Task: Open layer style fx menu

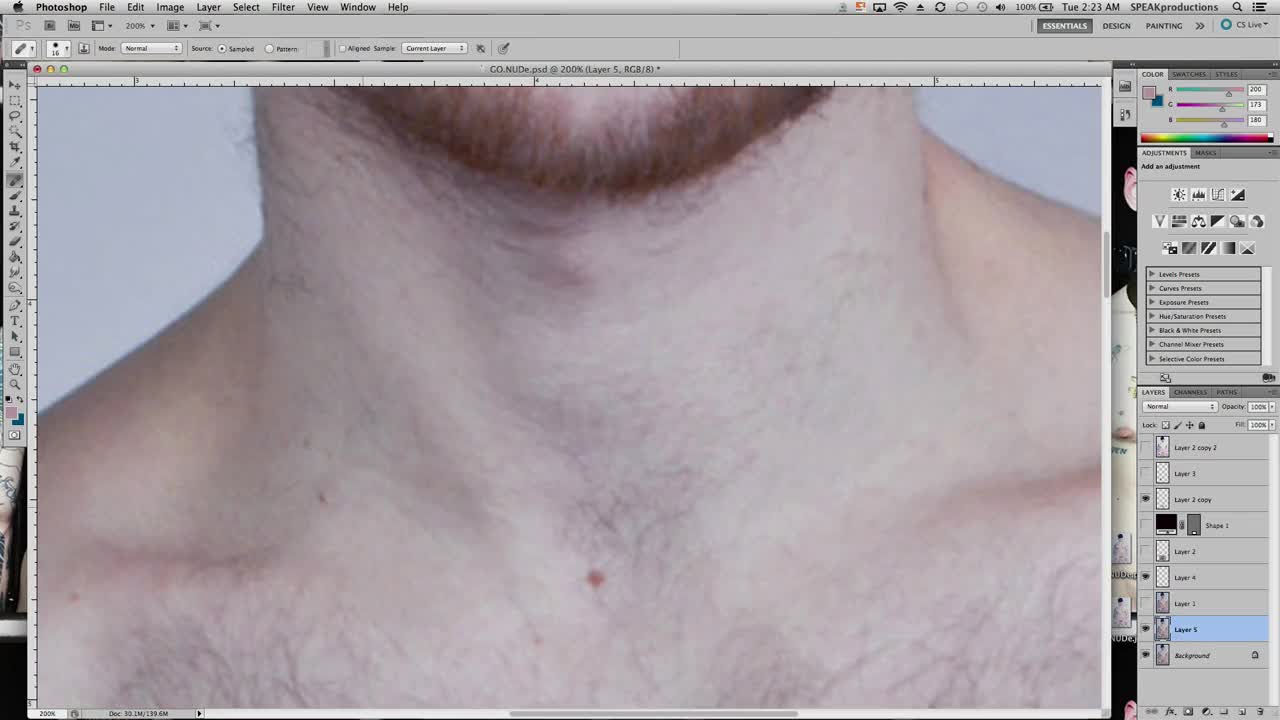Action: [x=1171, y=712]
